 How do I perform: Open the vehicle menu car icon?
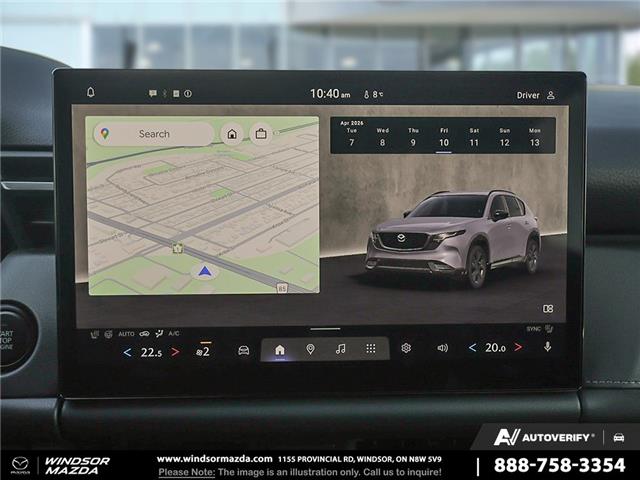[x=244, y=350]
